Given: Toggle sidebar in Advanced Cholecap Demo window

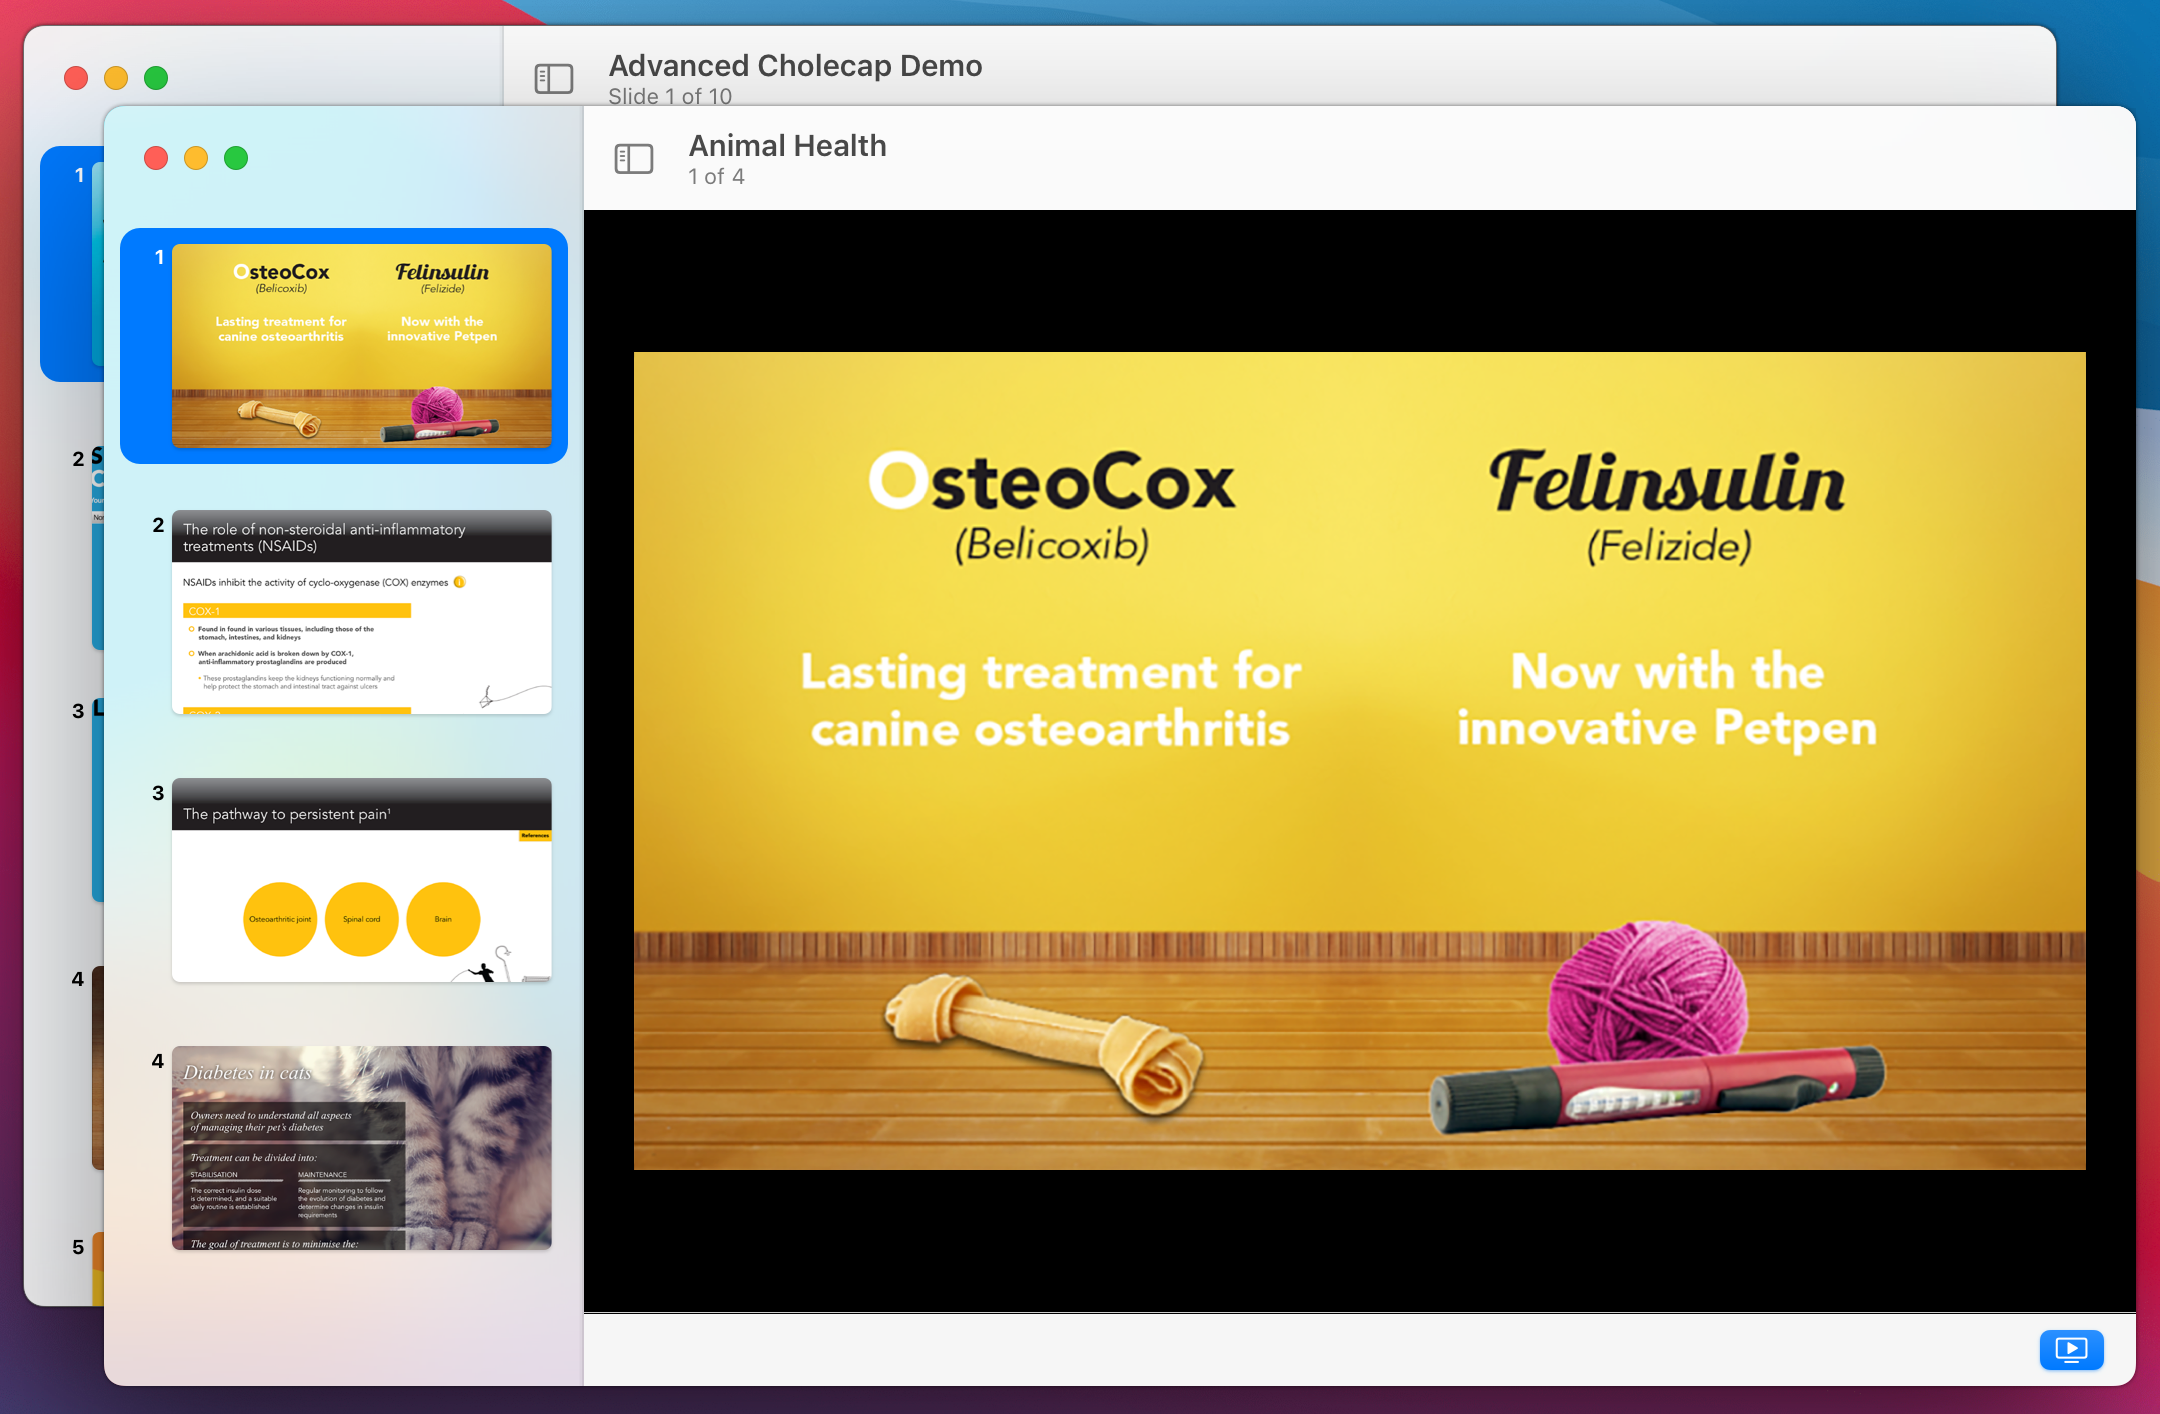Looking at the screenshot, I should coord(553,79).
